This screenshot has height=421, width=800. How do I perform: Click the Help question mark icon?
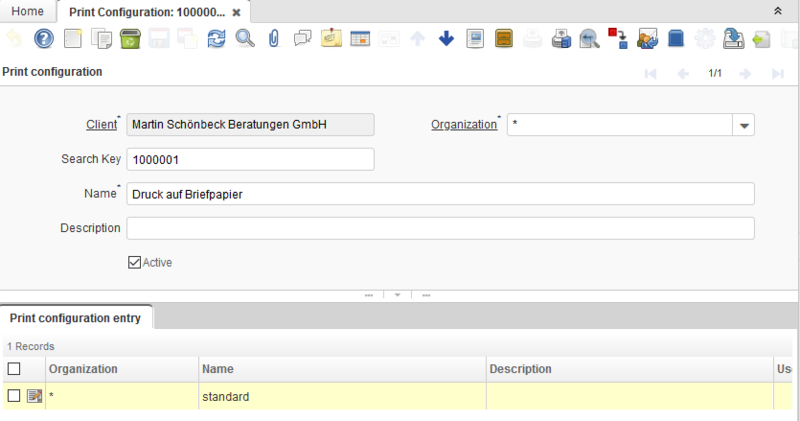coord(43,39)
